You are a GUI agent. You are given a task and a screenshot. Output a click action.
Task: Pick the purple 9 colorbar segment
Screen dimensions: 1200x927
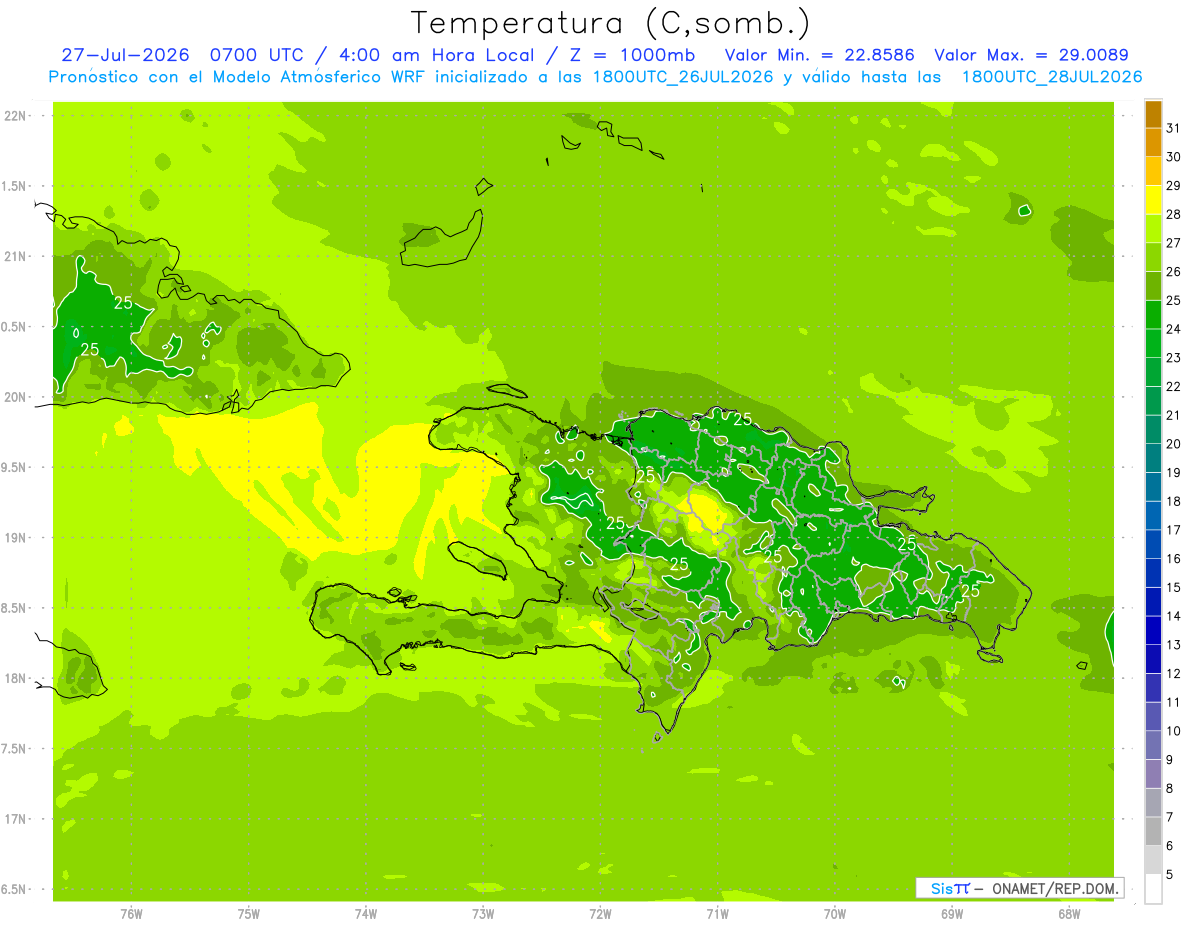tap(1153, 774)
